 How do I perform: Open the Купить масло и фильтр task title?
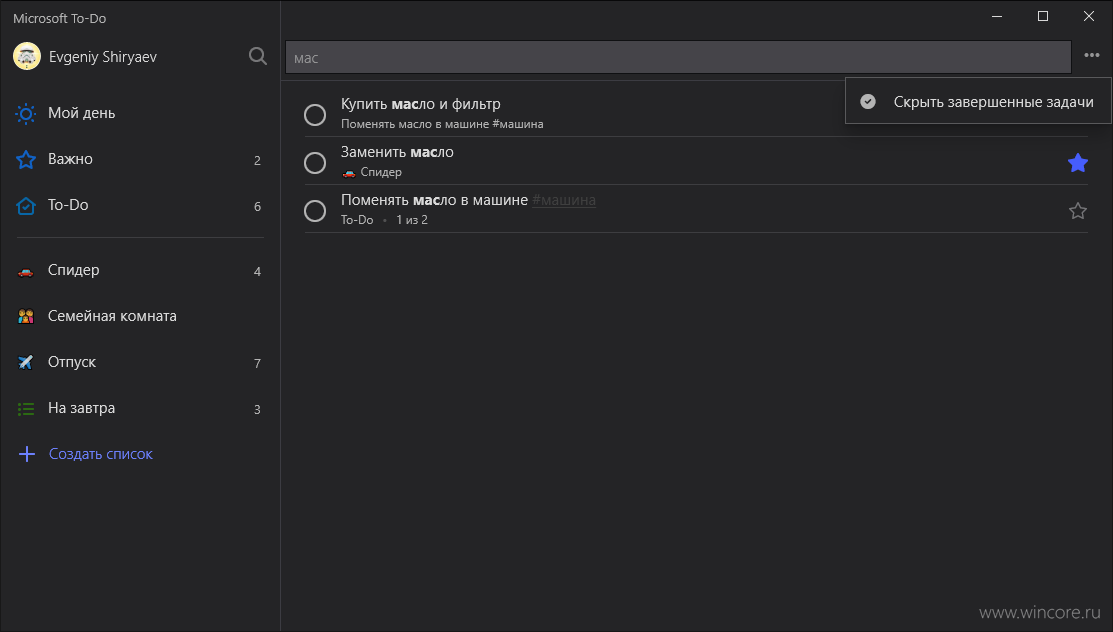click(420, 104)
